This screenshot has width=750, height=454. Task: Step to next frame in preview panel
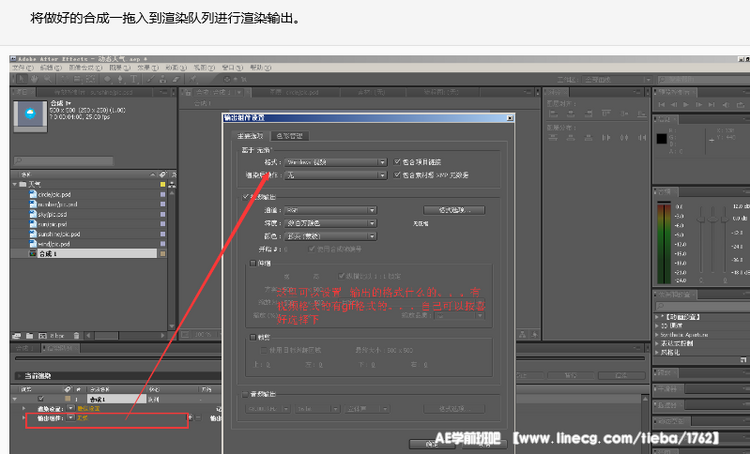point(699,104)
